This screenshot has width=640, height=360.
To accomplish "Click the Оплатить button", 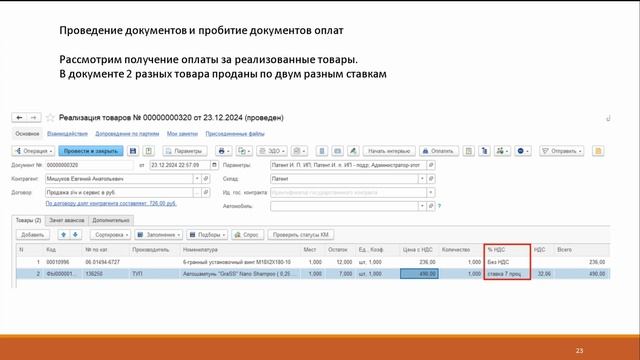I will coord(439,151).
